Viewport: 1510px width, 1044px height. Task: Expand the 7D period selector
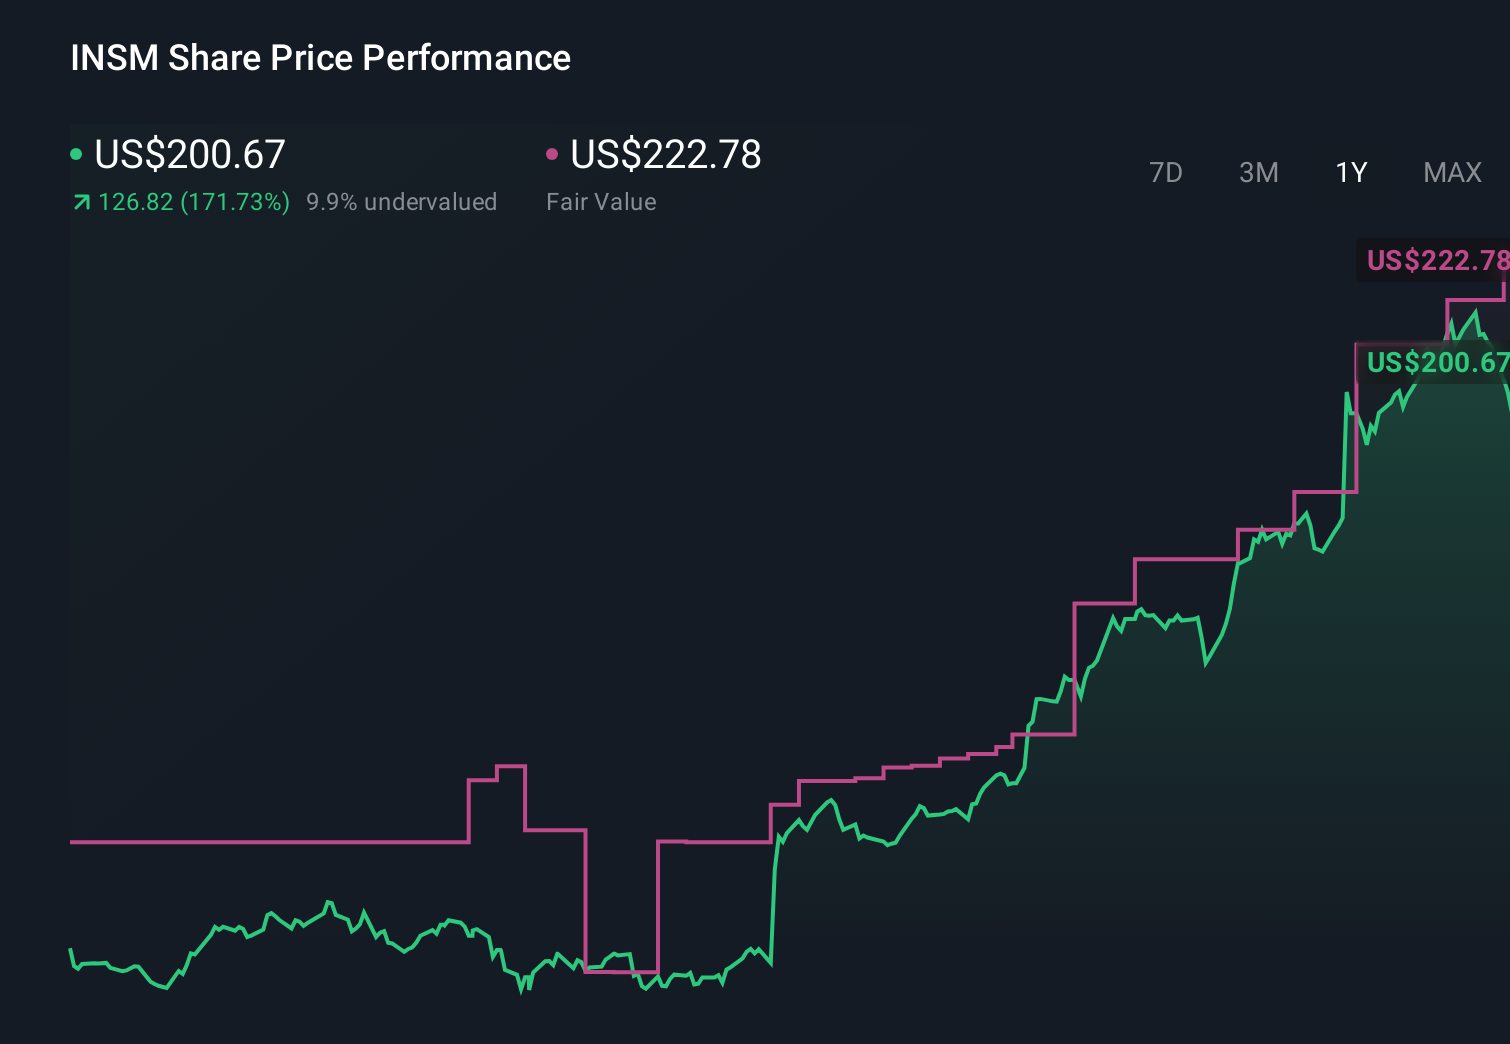click(x=1167, y=172)
